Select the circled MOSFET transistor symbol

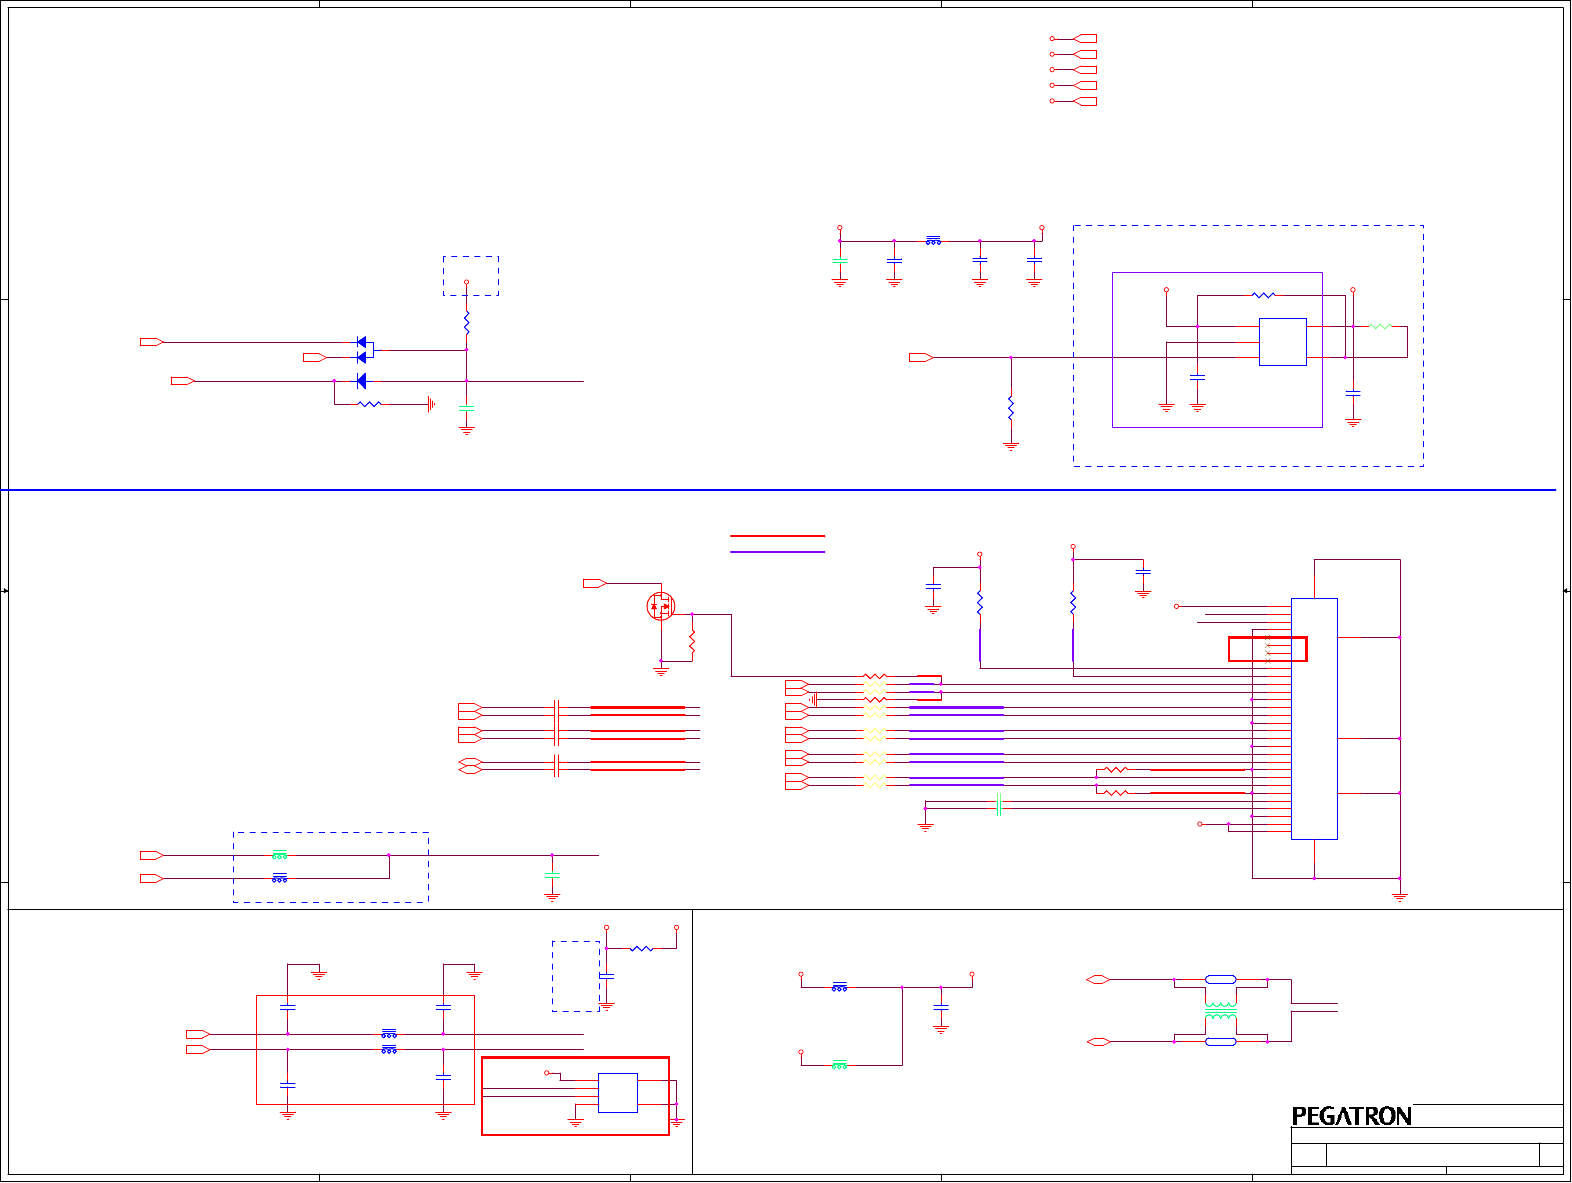661,606
